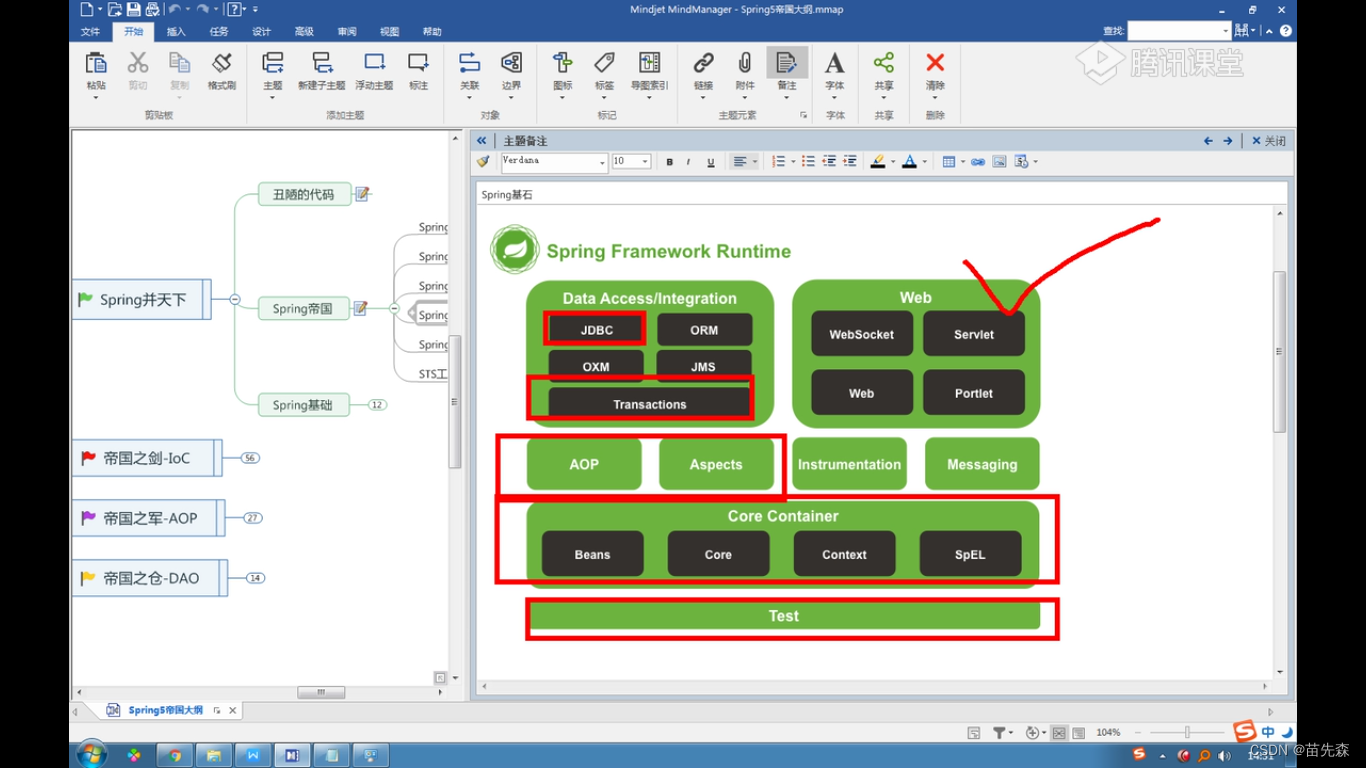
Task: Toggle bold in the notes toolbar
Action: pos(670,162)
